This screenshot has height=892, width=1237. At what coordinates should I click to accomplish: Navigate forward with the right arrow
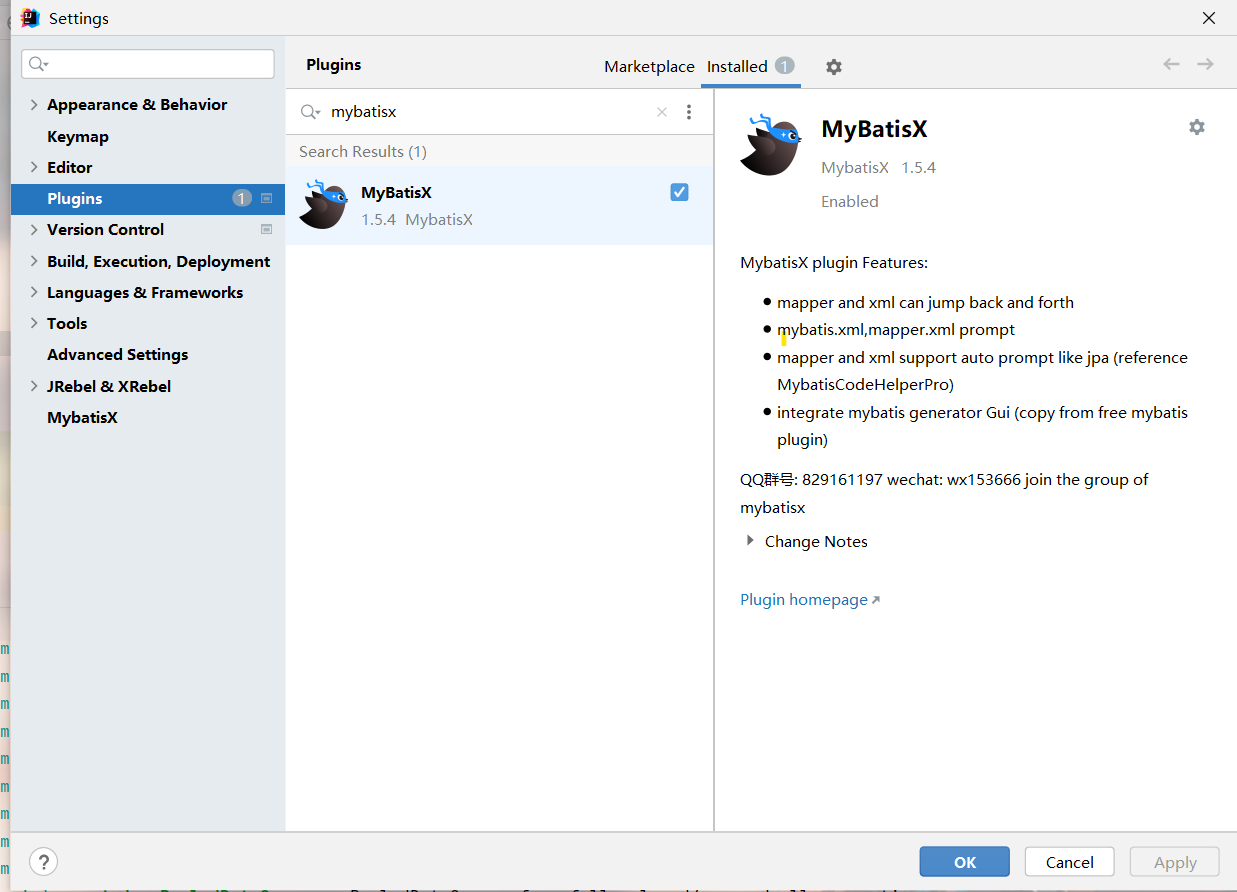[x=1205, y=64]
